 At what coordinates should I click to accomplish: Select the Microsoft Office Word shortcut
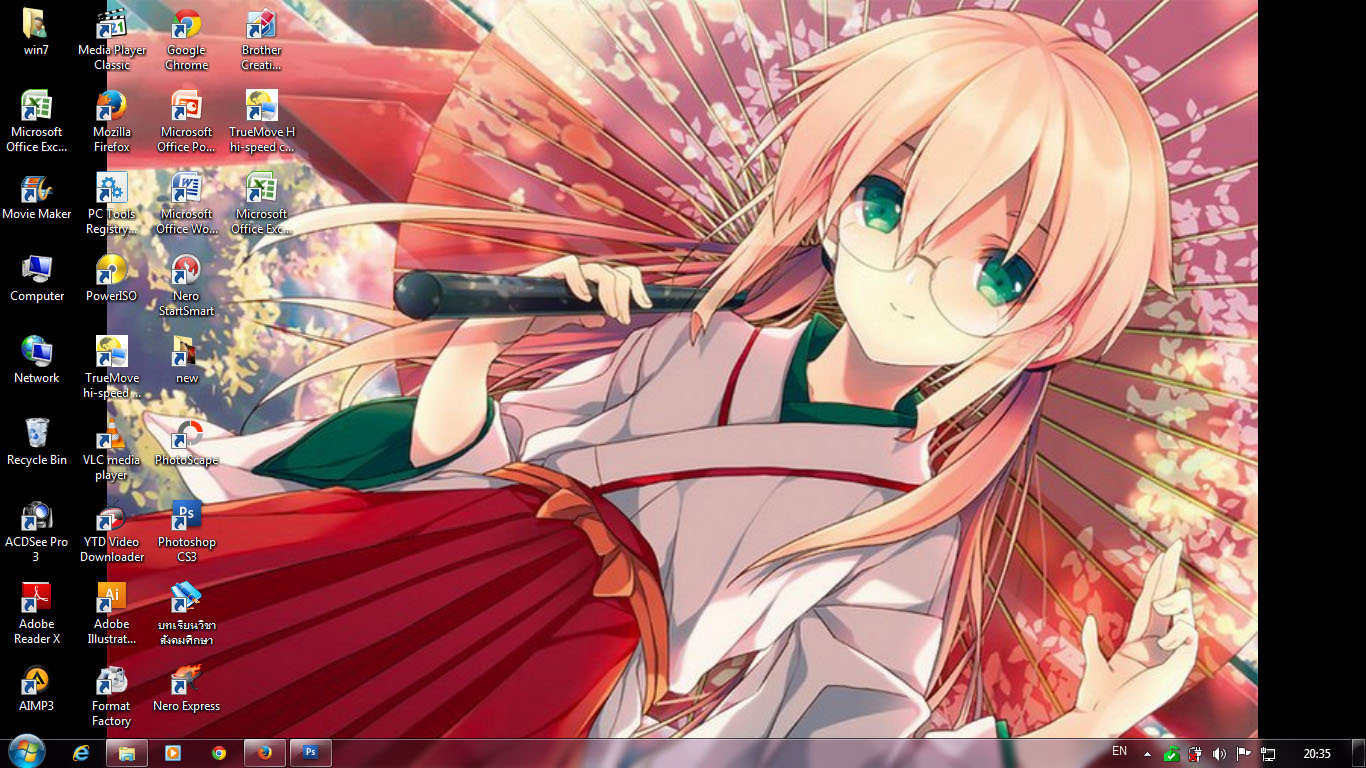point(187,204)
